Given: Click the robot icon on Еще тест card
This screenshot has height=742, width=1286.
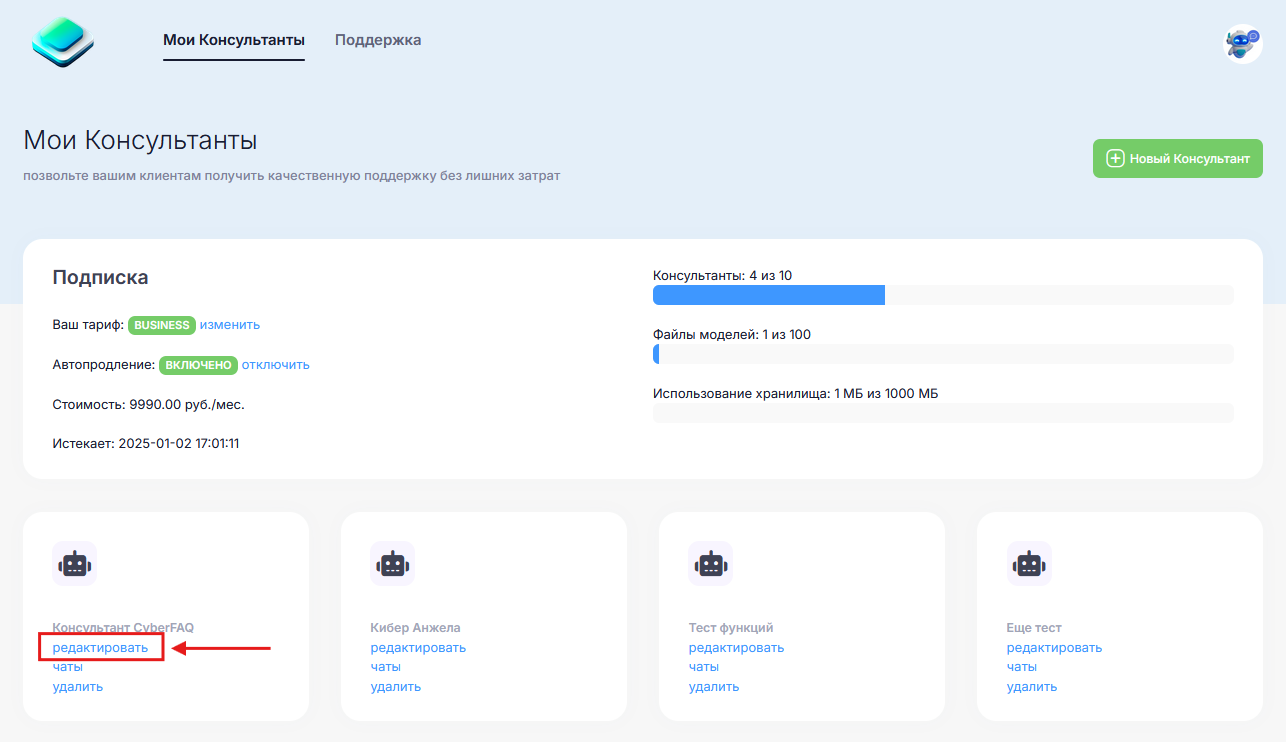Looking at the screenshot, I should coord(1029,563).
